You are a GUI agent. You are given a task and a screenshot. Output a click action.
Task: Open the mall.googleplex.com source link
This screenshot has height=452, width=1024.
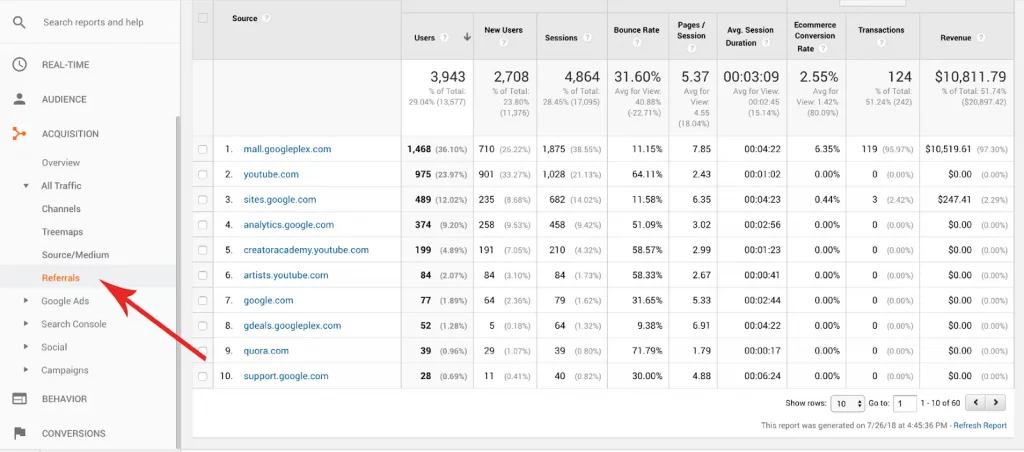point(287,149)
